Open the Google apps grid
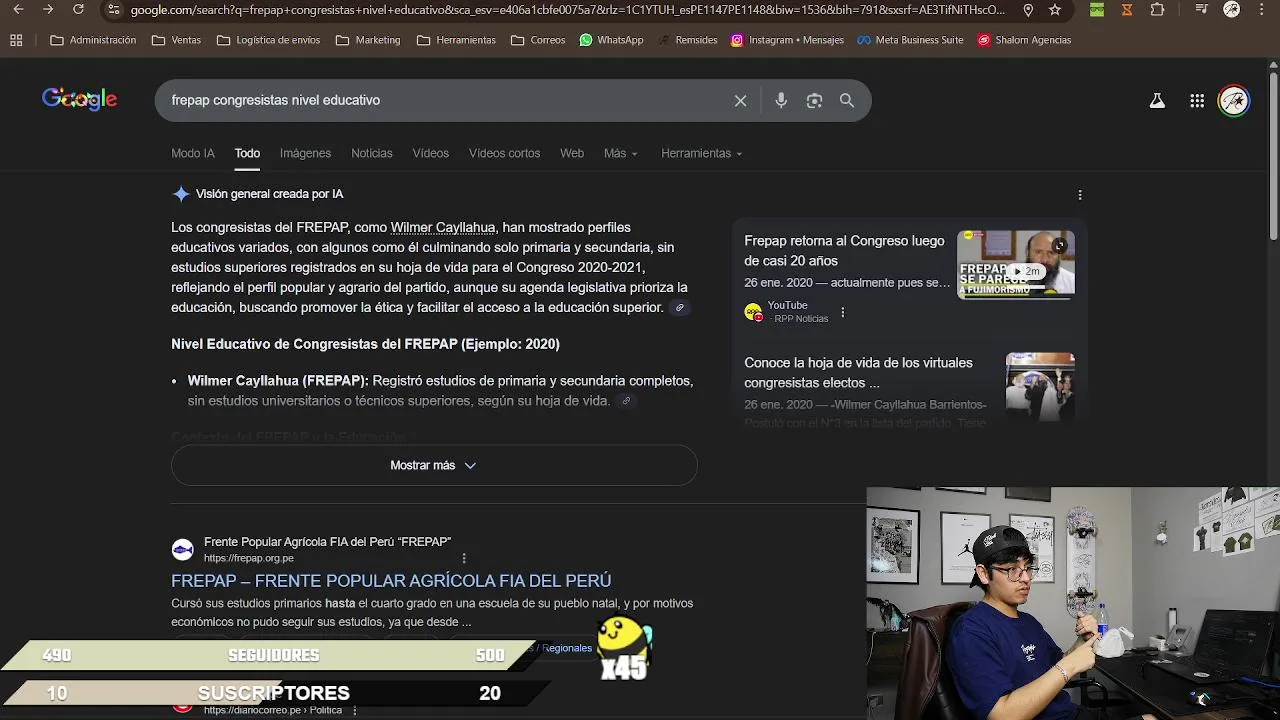This screenshot has height=720, width=1280. point(1197,101)
